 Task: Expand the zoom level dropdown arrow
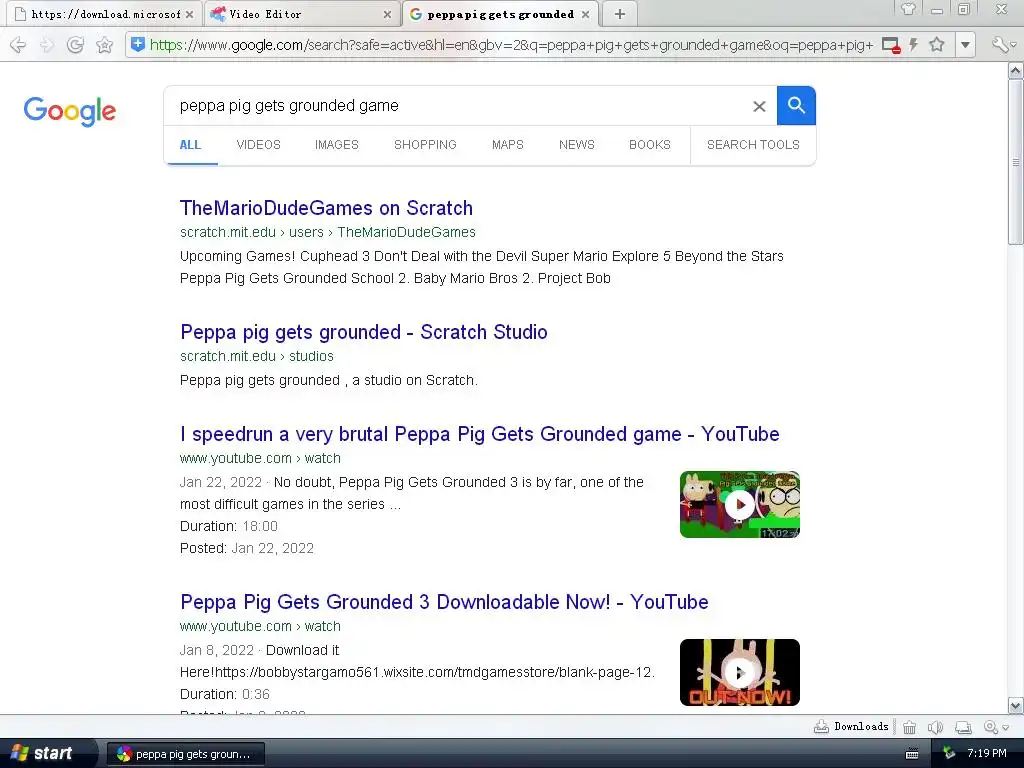click(1006, 728)
